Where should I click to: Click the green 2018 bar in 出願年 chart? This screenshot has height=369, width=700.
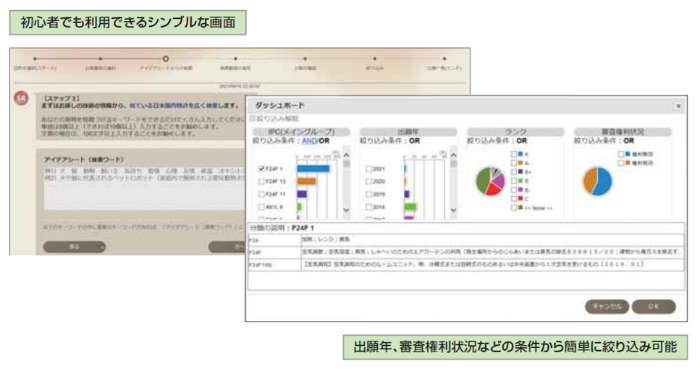[410, 207]
